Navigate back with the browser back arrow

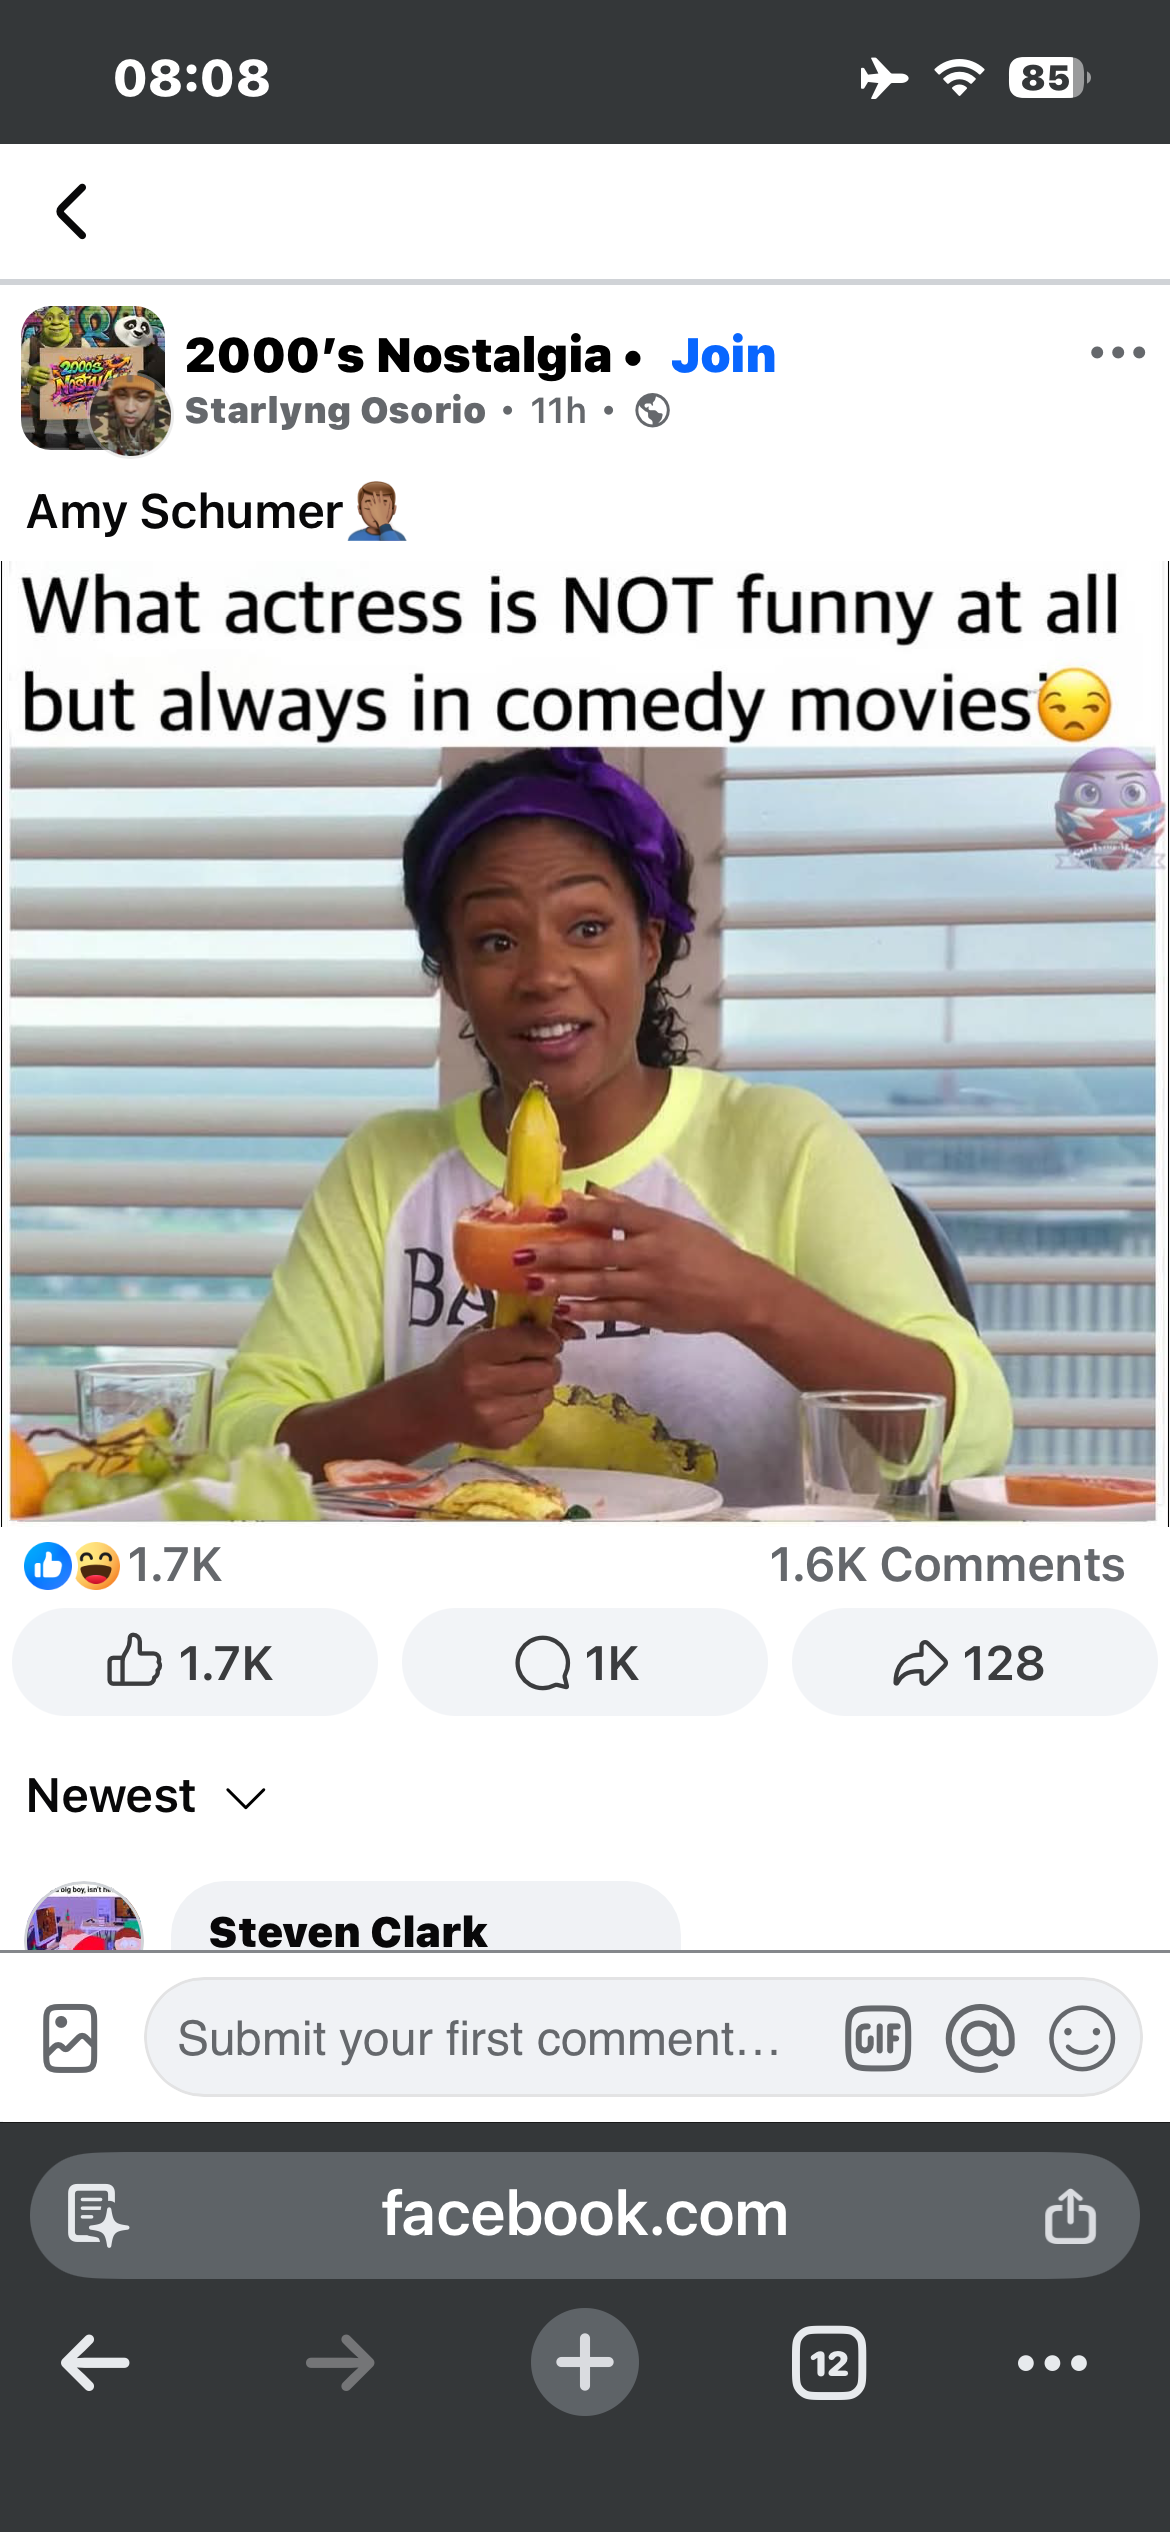click(x=95, y=2363)
